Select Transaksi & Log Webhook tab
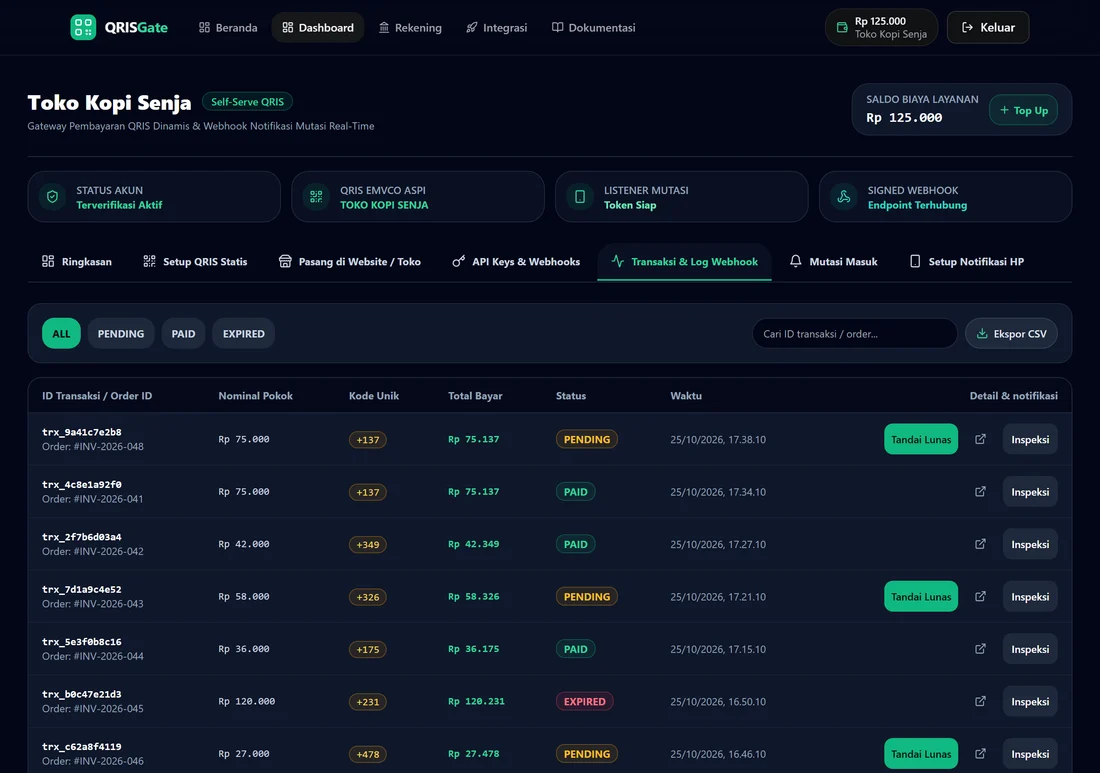This screenshot has width=1100, height=773. 684,262
